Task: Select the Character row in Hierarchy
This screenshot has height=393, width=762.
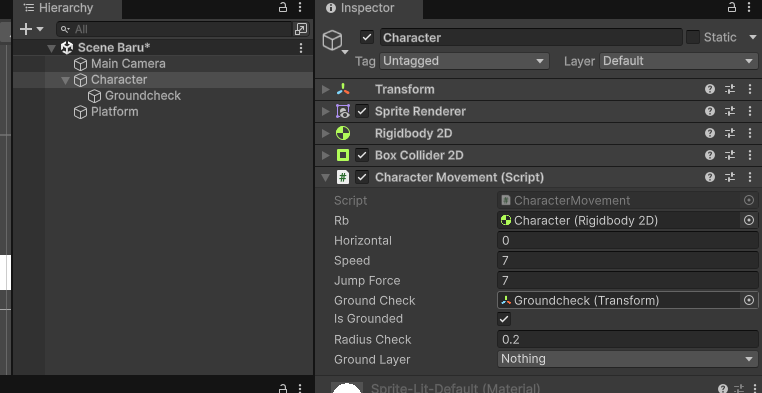Action: pos(163,80)
